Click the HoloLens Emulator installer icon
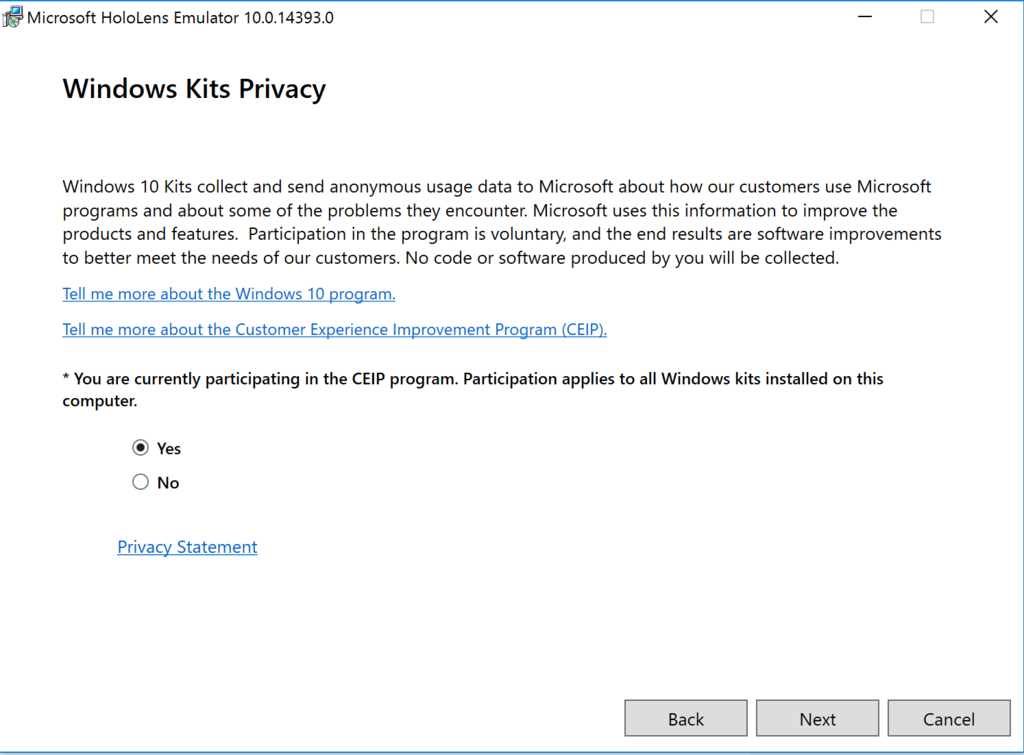Screen dimensions: 1024x755 point(13,17)
